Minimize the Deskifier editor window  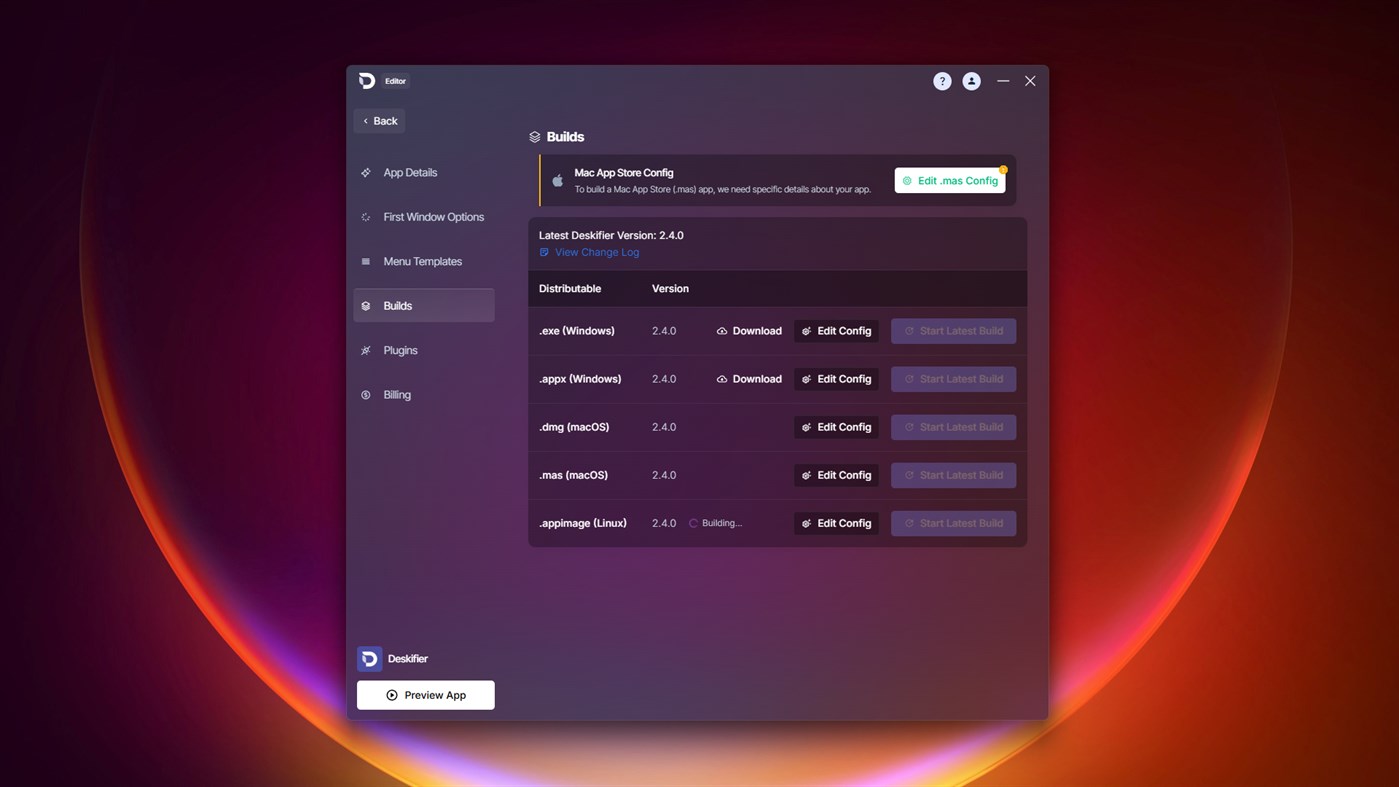tap(1003, 81)
